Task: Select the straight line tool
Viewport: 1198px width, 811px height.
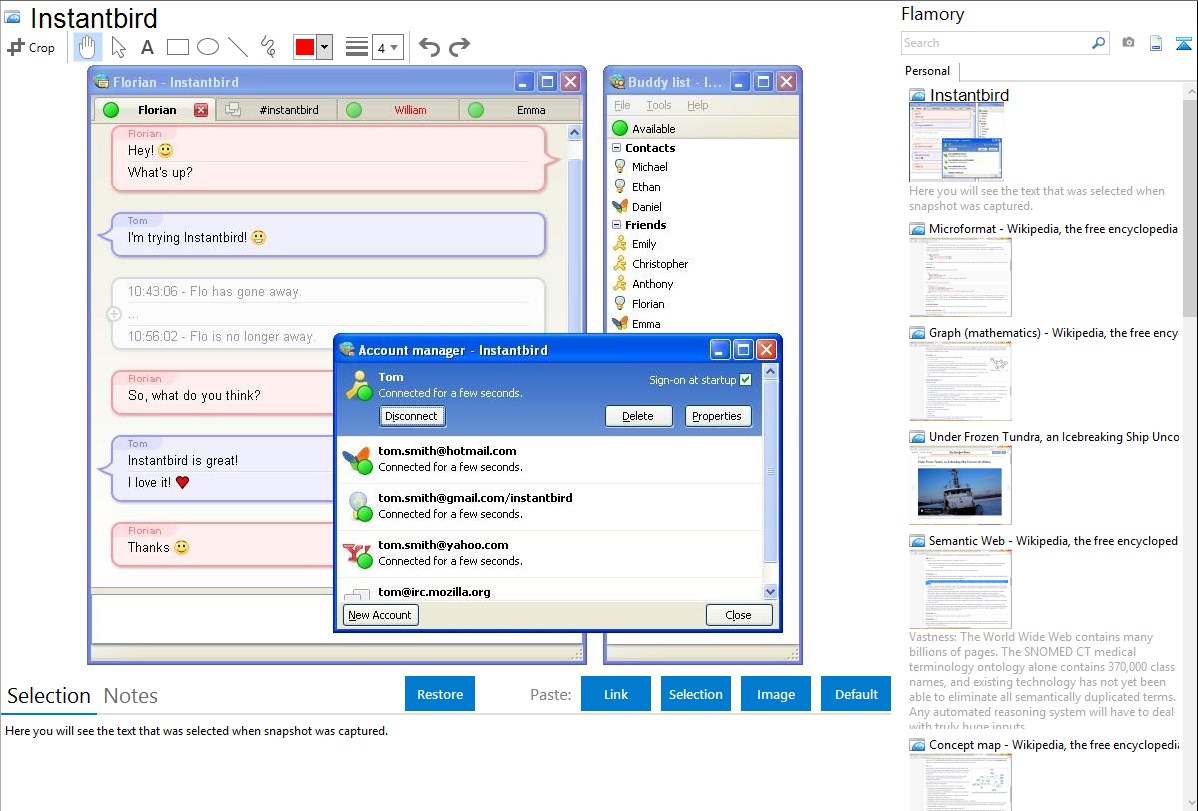Action: [x=238, y=47]
